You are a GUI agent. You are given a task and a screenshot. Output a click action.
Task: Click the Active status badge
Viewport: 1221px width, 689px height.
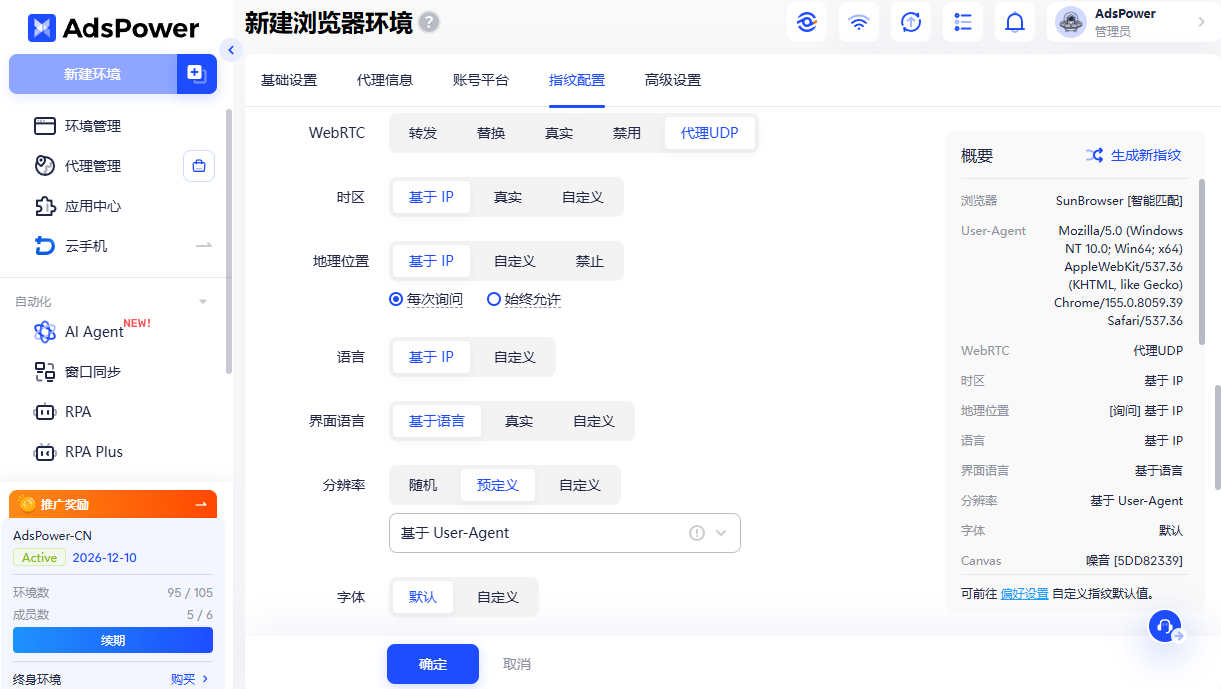point(40,557)
